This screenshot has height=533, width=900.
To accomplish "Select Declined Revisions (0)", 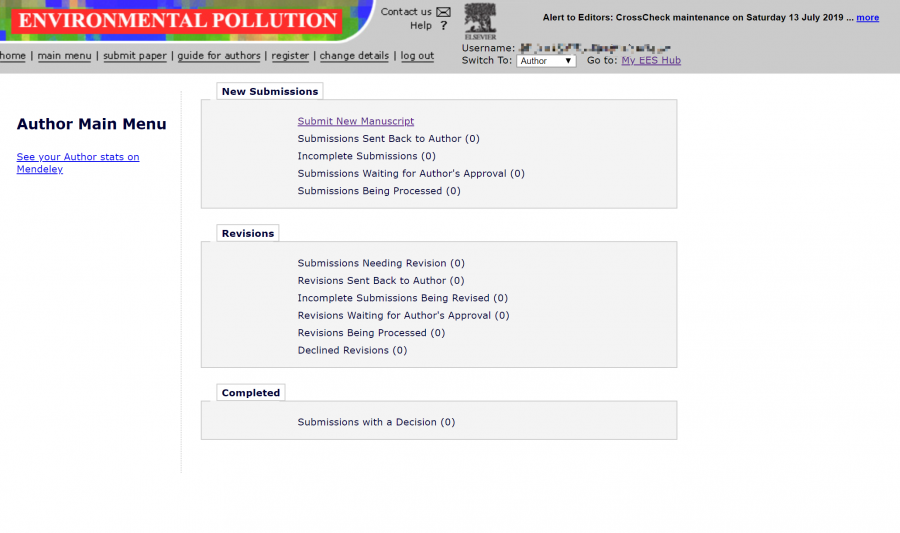I will click(x=352, y=350).
